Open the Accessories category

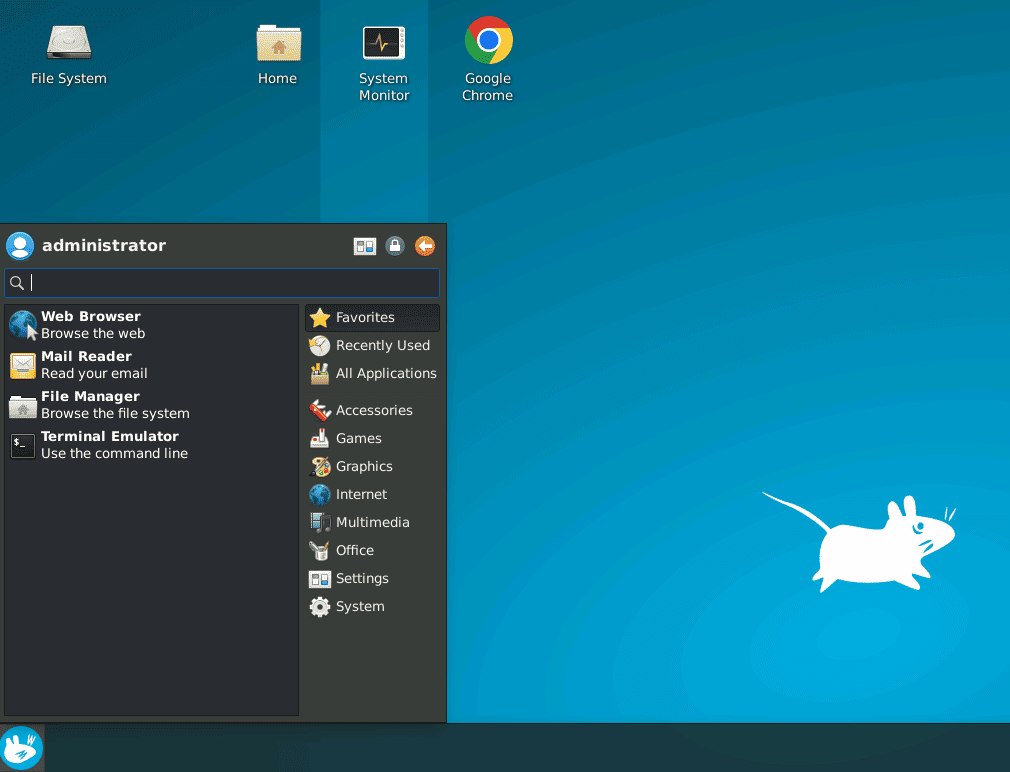pos(372,410)
